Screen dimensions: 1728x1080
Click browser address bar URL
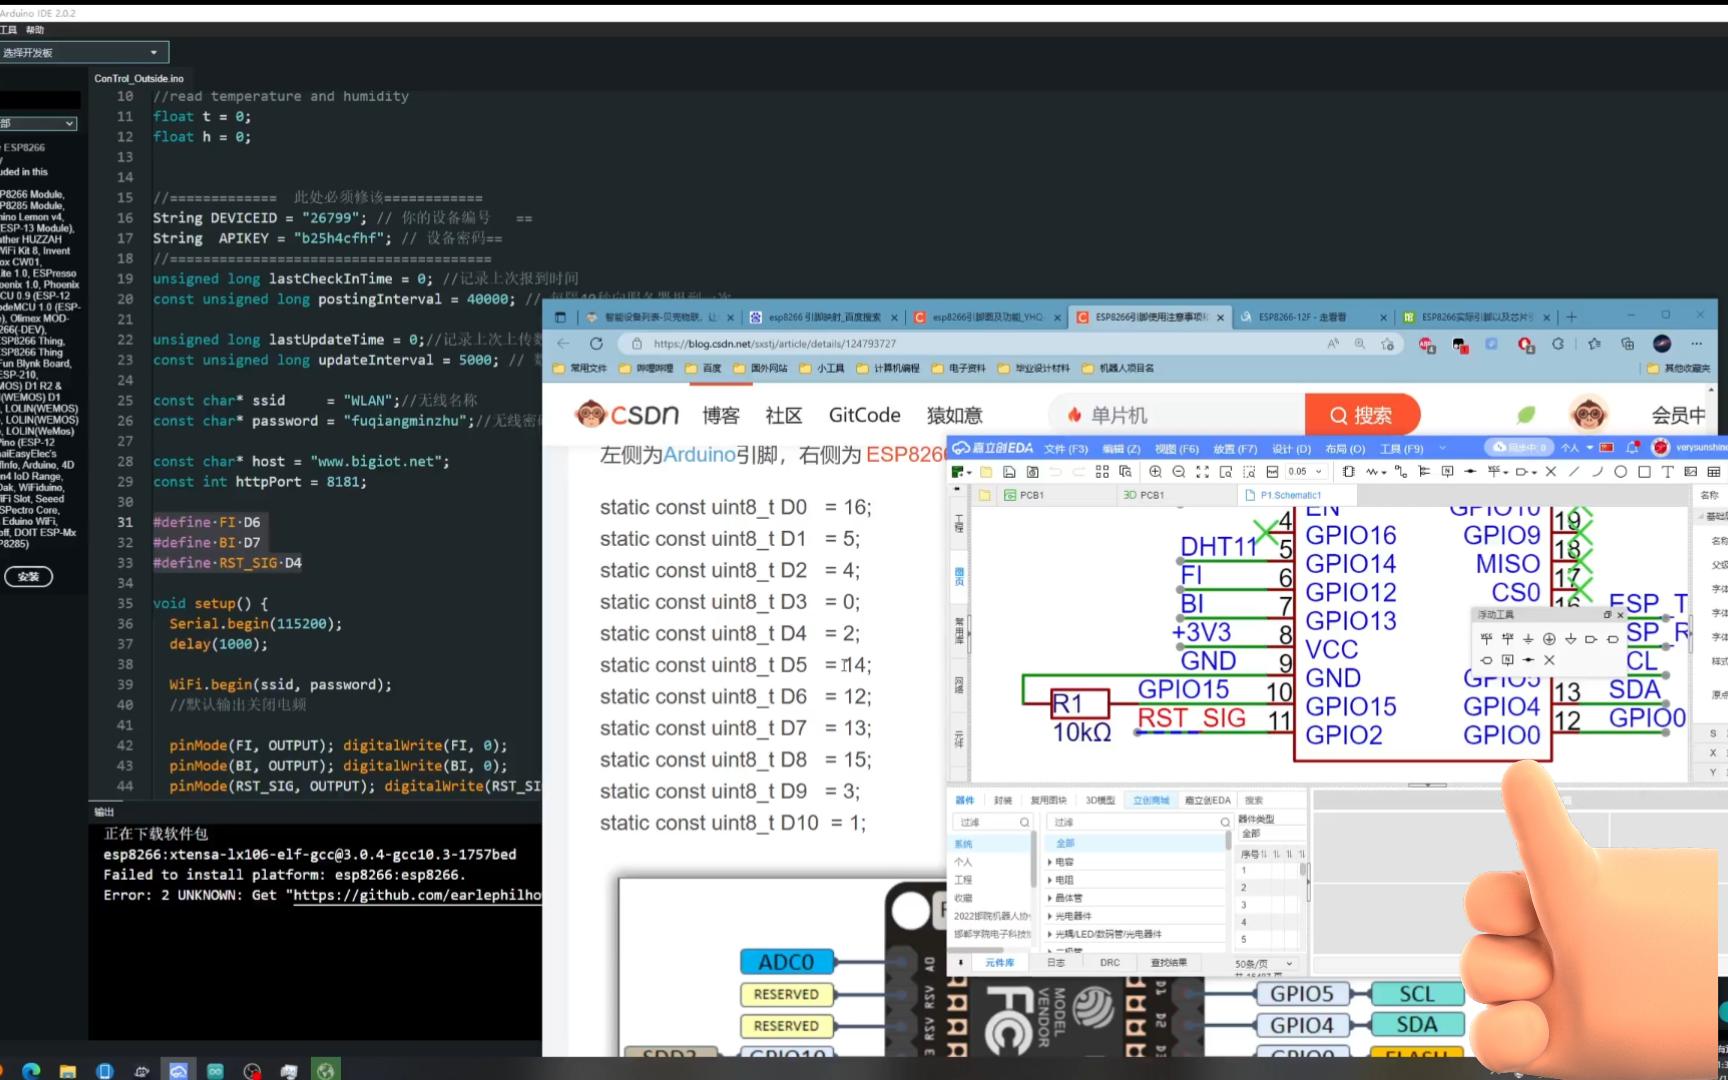point(774,343)
